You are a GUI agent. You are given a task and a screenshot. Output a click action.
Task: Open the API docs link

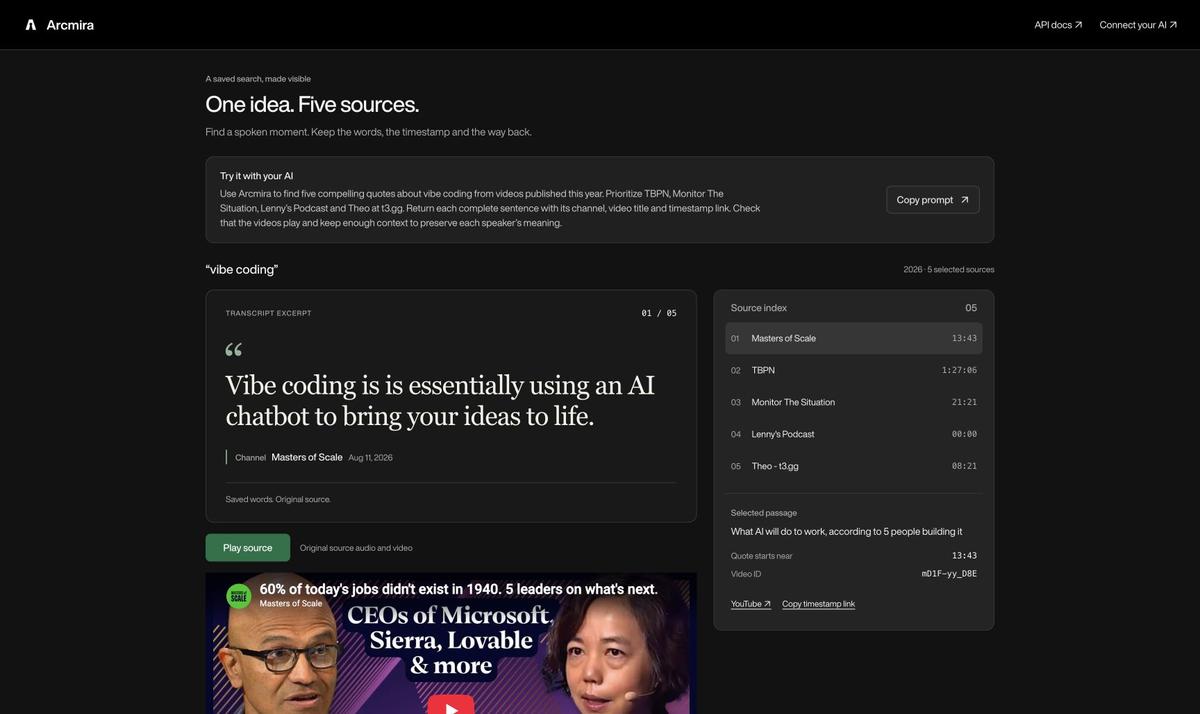(1058, 25)
